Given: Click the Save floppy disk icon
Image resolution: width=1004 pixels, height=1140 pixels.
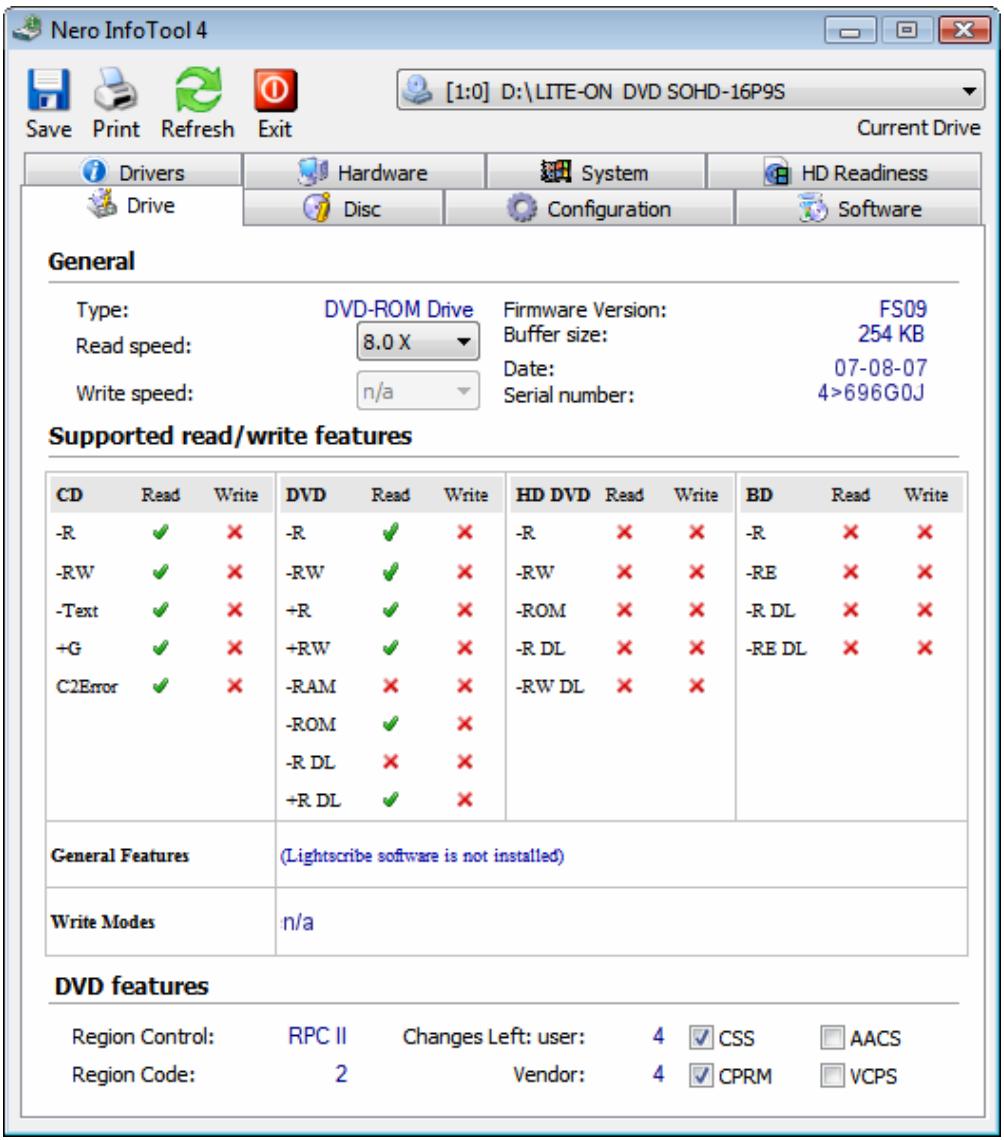Looking at the screenshot, I should (x=49, y=89).
